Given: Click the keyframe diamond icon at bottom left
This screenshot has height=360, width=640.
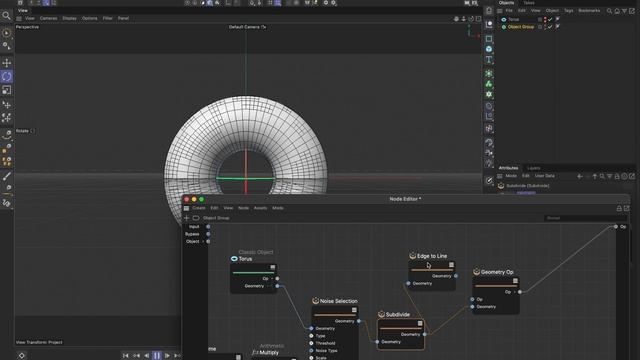Looking at the screenshot, I should point(22,356).
